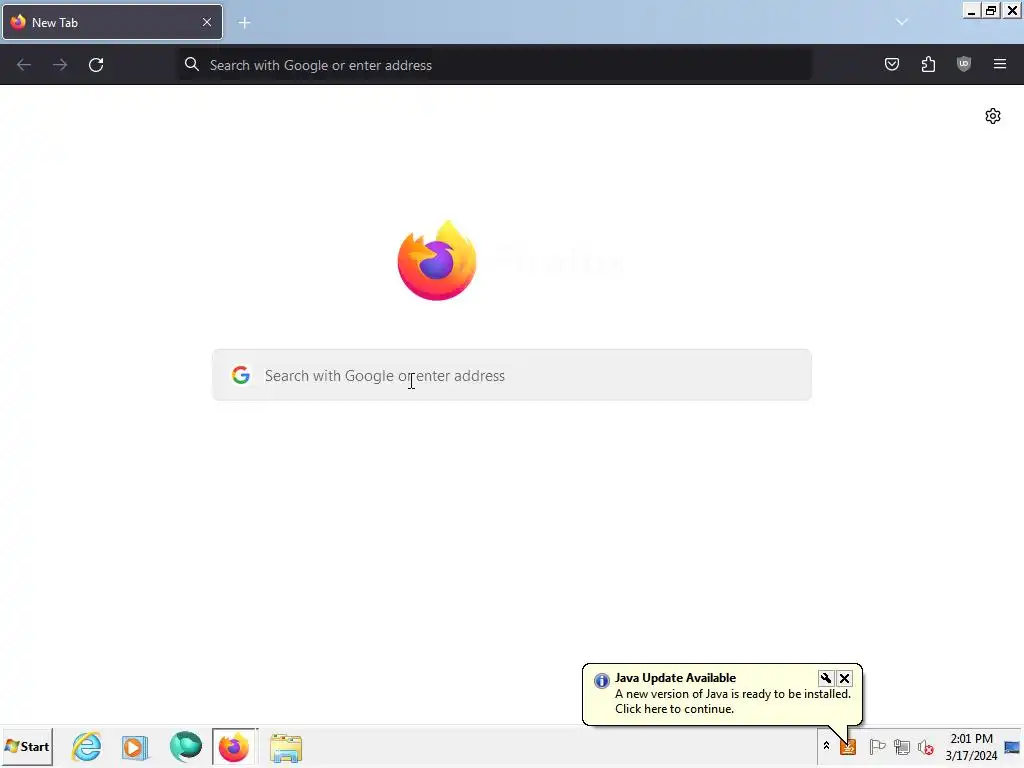This screenshot has height=768, width=1024.
Task: Expand the list all tabs chevron
Action: click(x=902, y=22)
